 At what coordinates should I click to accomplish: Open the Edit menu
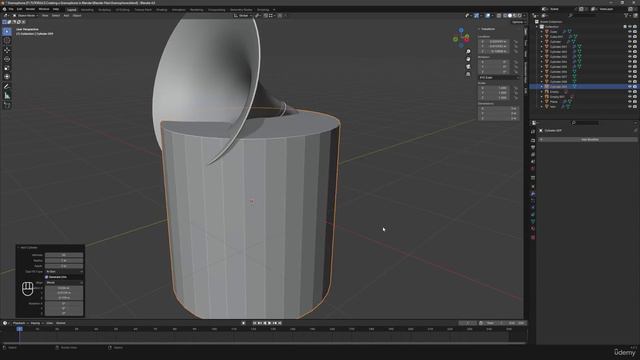pyautogui.click(x=19, y=9)
